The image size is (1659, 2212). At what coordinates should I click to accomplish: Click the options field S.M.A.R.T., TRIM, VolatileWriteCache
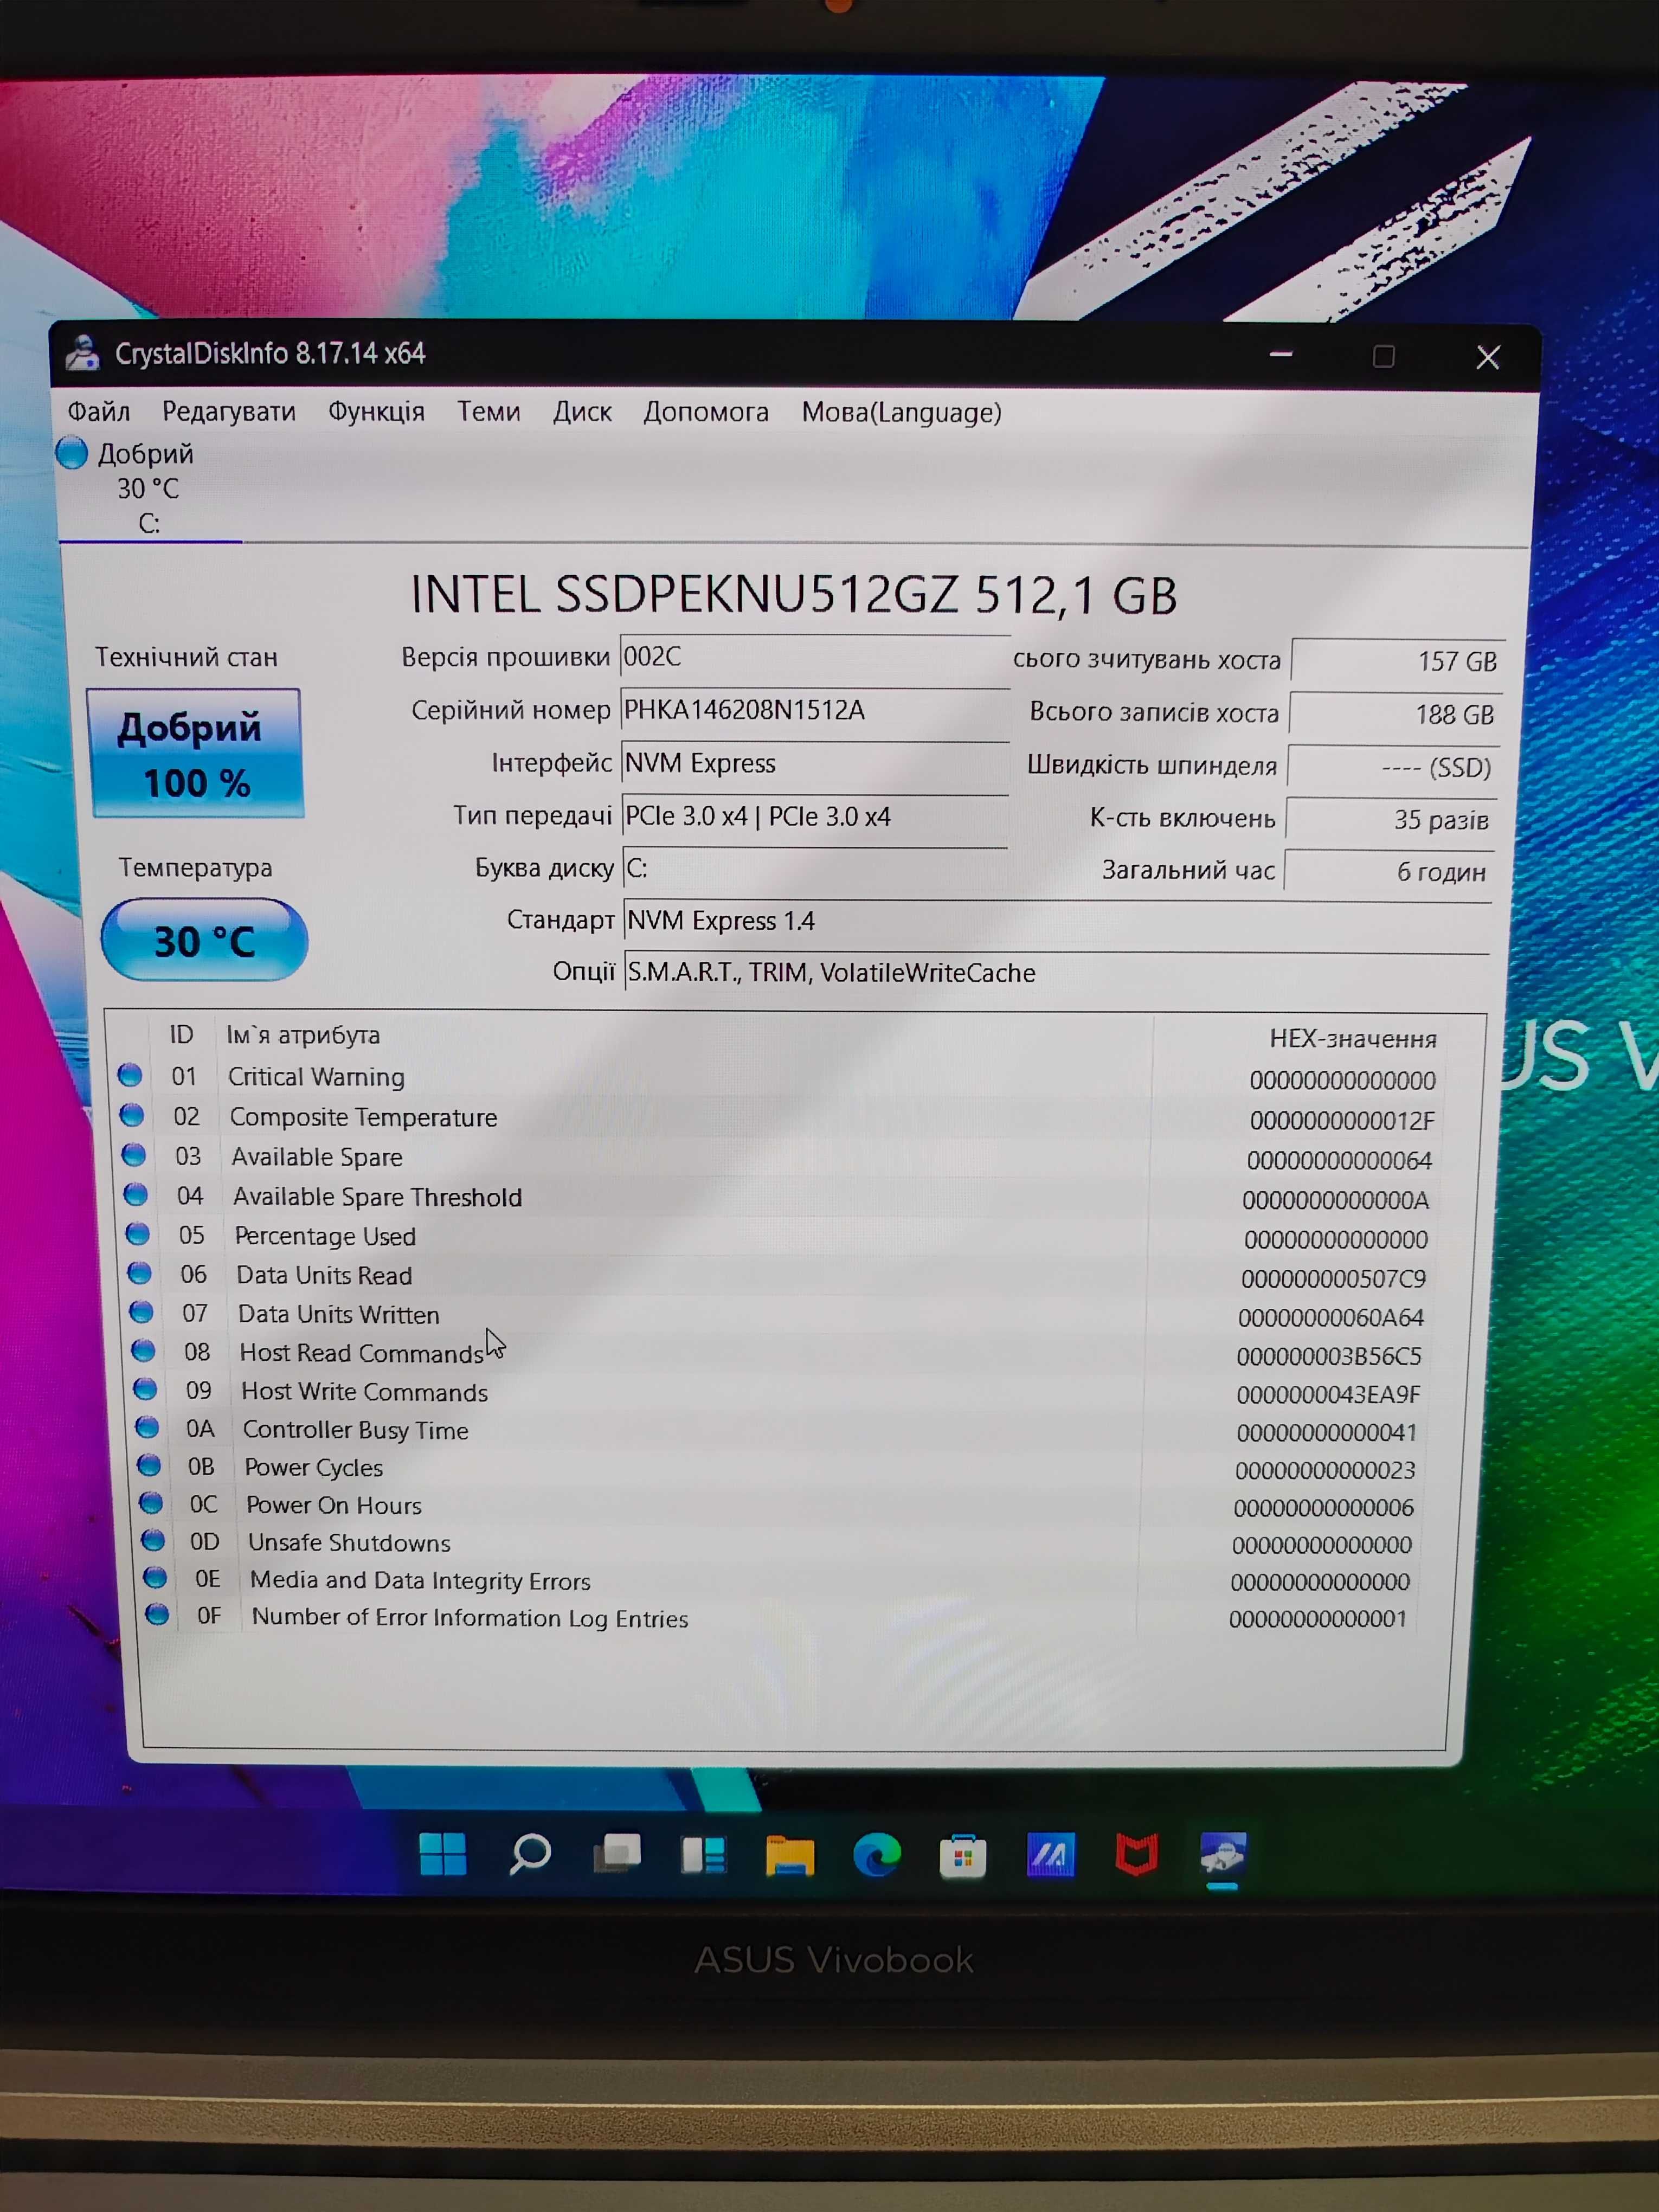(1057, 972)
